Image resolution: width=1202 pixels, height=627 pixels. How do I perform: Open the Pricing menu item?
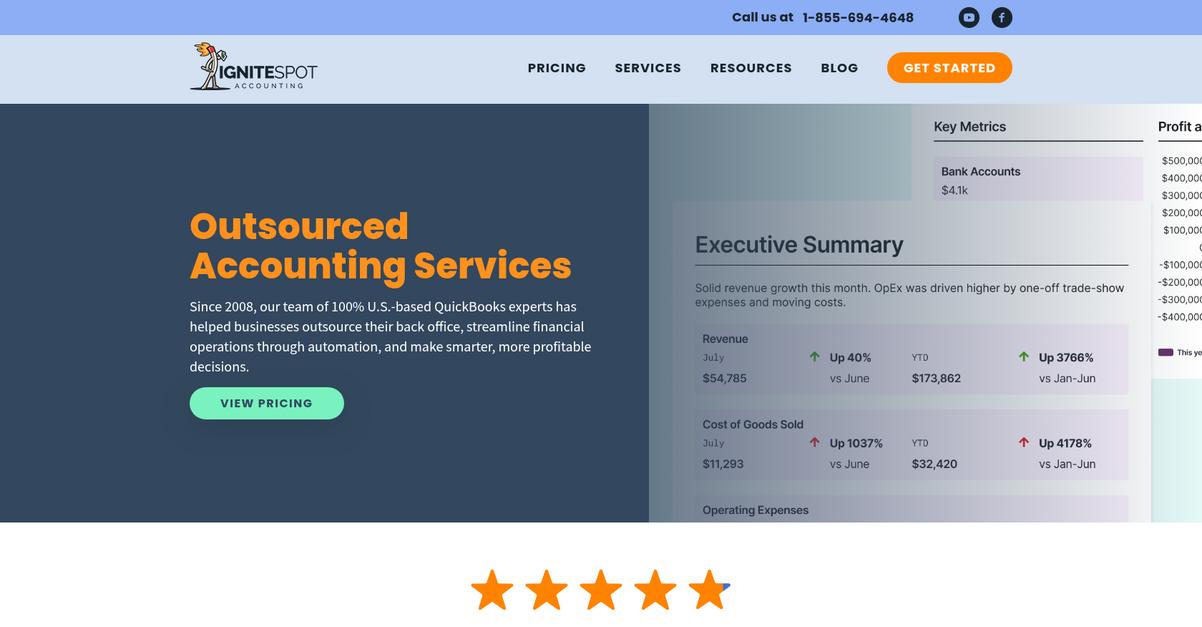pos(557,68)
